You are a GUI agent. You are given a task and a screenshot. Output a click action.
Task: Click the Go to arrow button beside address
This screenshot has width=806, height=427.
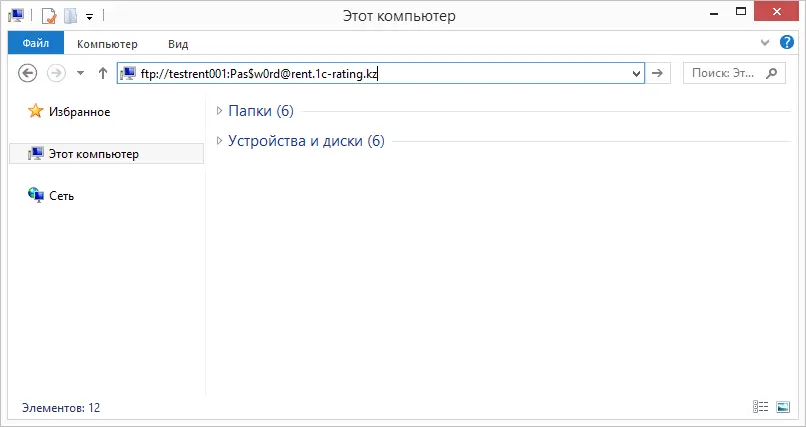coord(657,73)
